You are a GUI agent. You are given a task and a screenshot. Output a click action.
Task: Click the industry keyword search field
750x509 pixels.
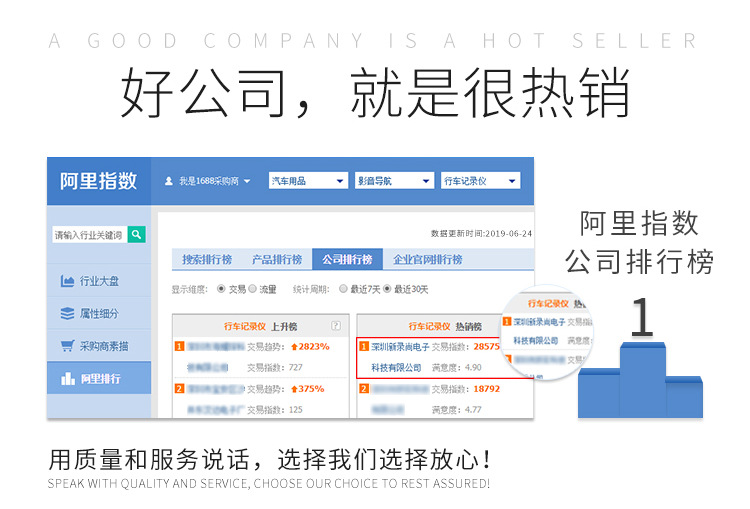click(x=89, y=235)
